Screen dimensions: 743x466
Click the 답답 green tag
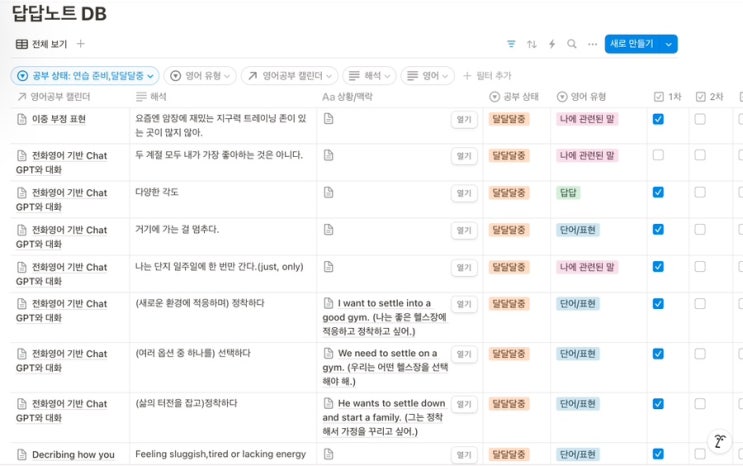pyautogui.click(x=568, y=192)
